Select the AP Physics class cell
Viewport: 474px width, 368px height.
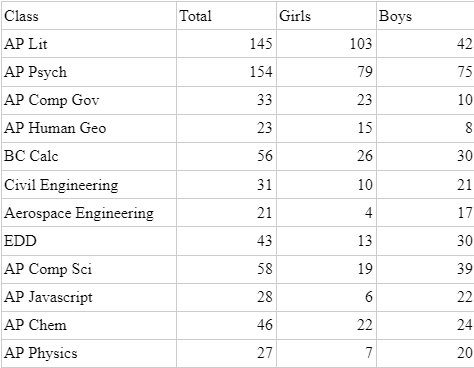pos(89,353)
